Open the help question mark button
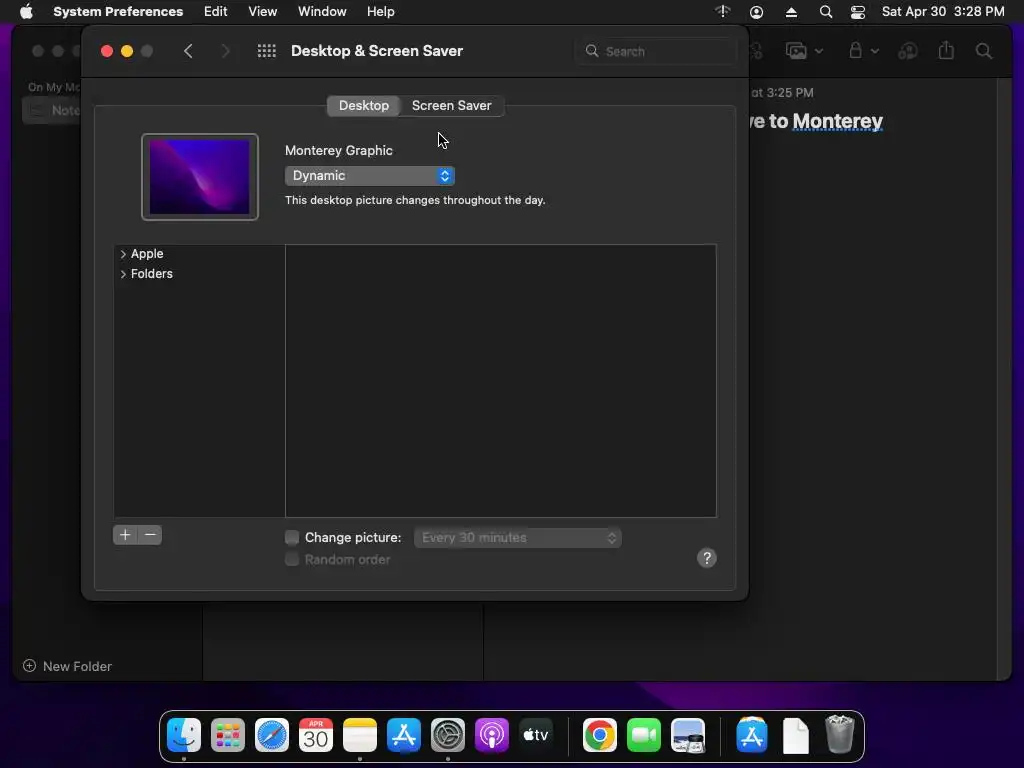Image resolution: width=1024 pixels, height=768 pixels. click(x=707, y=558)
